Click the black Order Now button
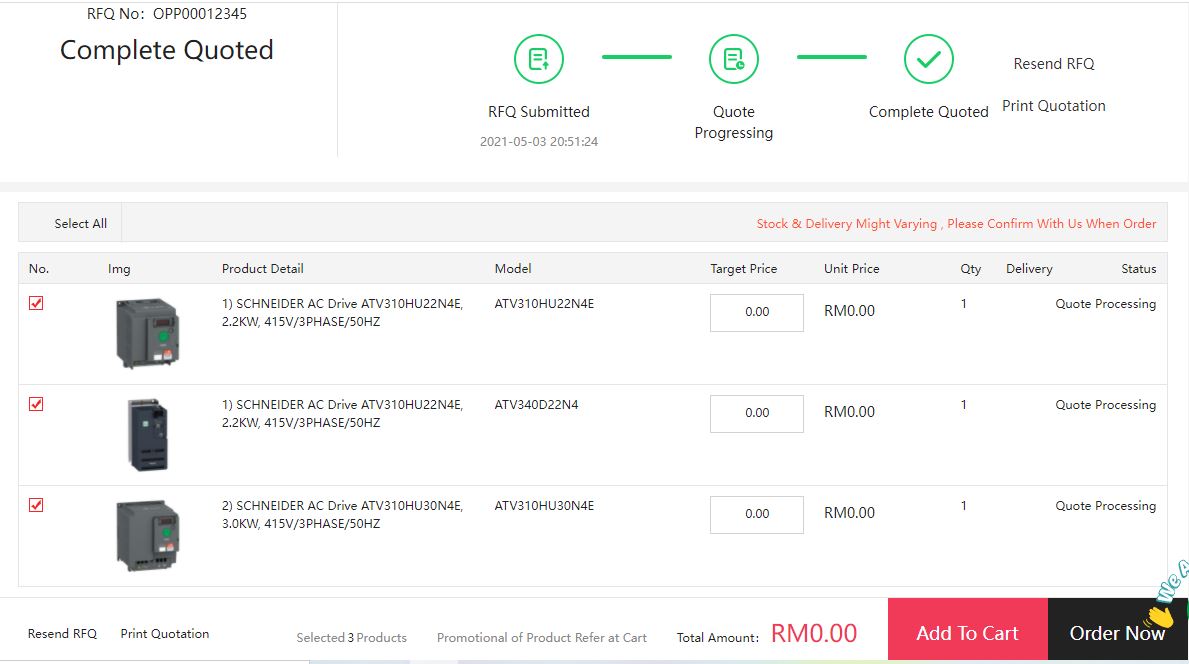 pos(1117,629)
